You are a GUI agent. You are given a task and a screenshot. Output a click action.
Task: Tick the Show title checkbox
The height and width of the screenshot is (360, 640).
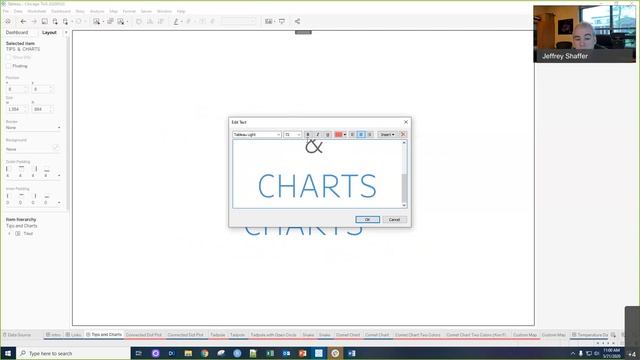9,57
